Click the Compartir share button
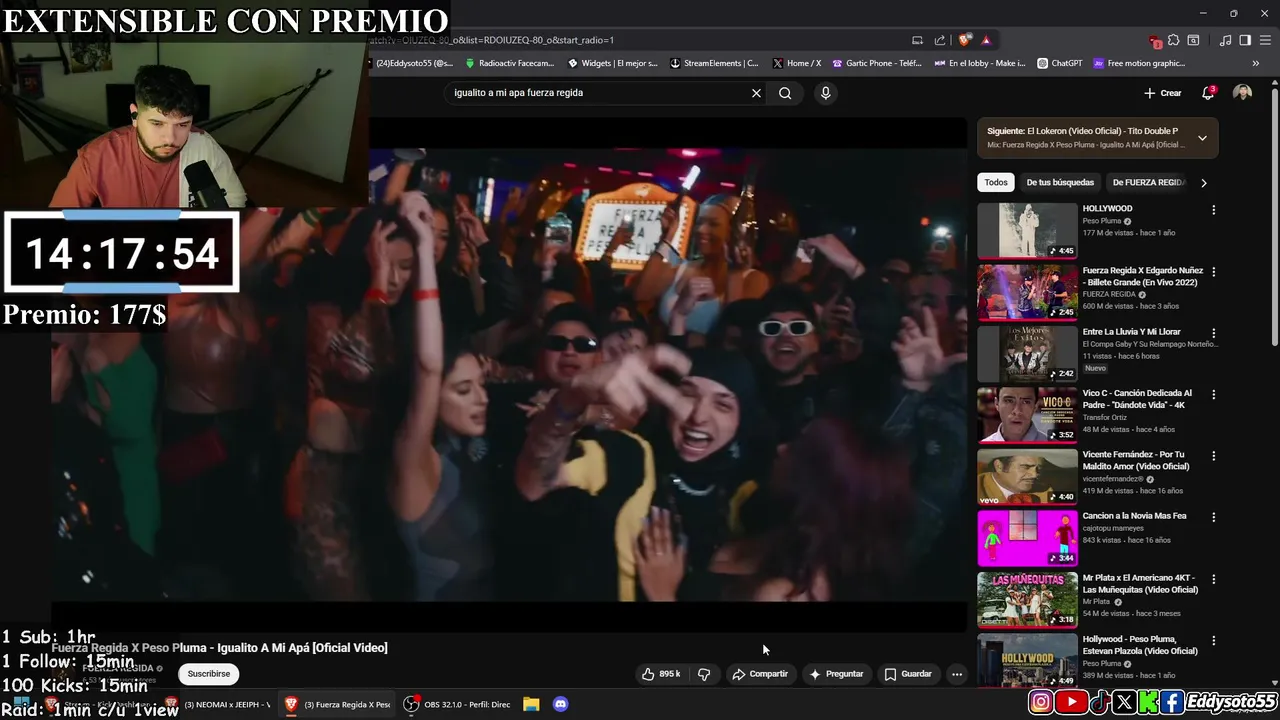Image resolution: width=1280 pixels, height=720 pixels. [x=760, y=674]
